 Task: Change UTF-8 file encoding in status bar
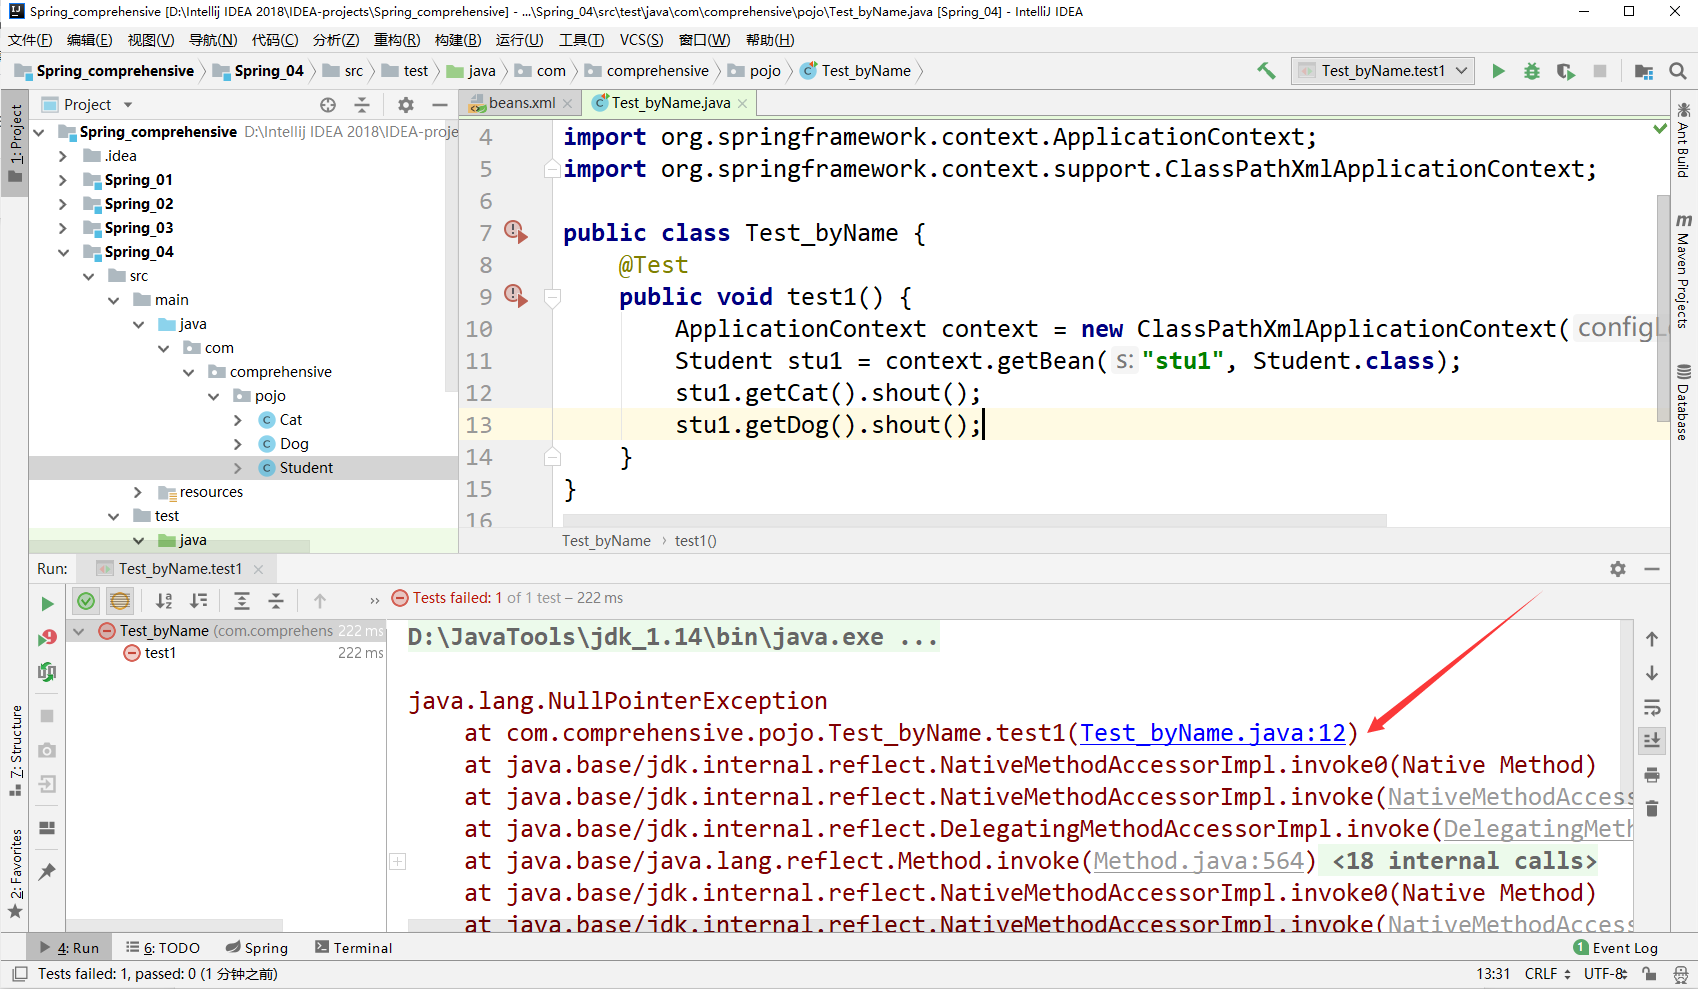pyautogui.click(x=1606, y=974)
